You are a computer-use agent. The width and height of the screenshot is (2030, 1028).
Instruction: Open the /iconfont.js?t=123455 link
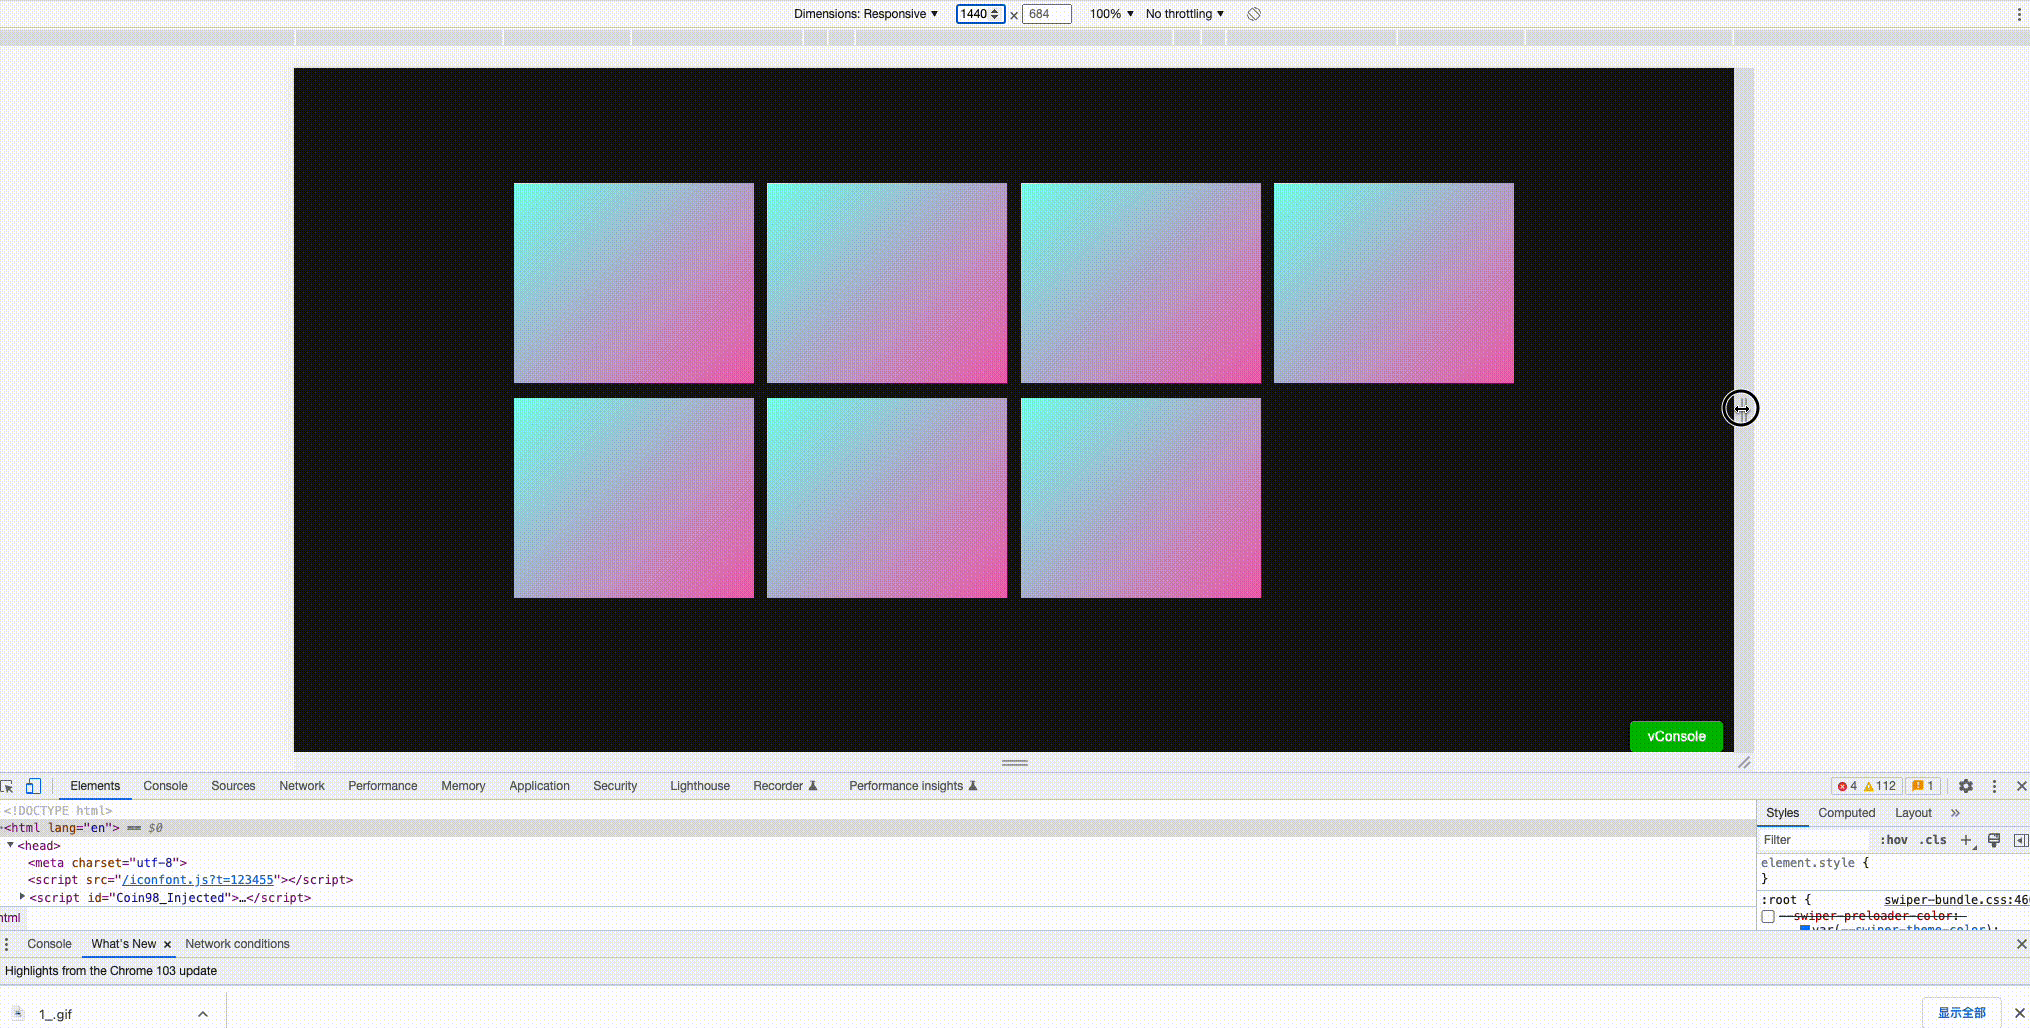tap(197, 880)
